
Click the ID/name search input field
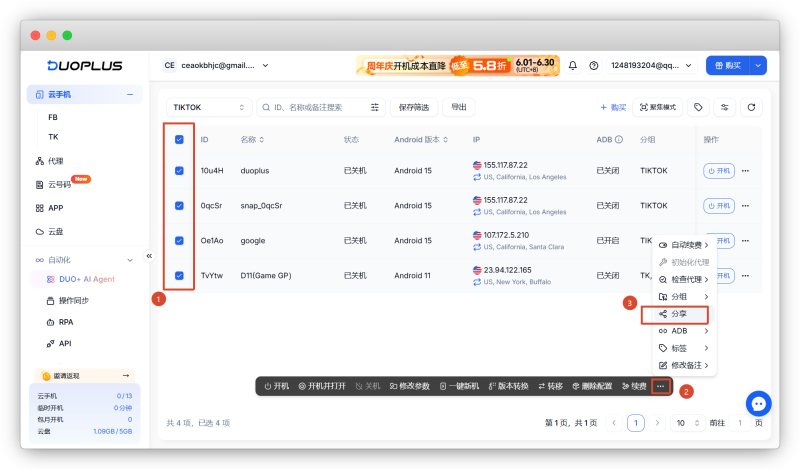click(x=314, y=107)
